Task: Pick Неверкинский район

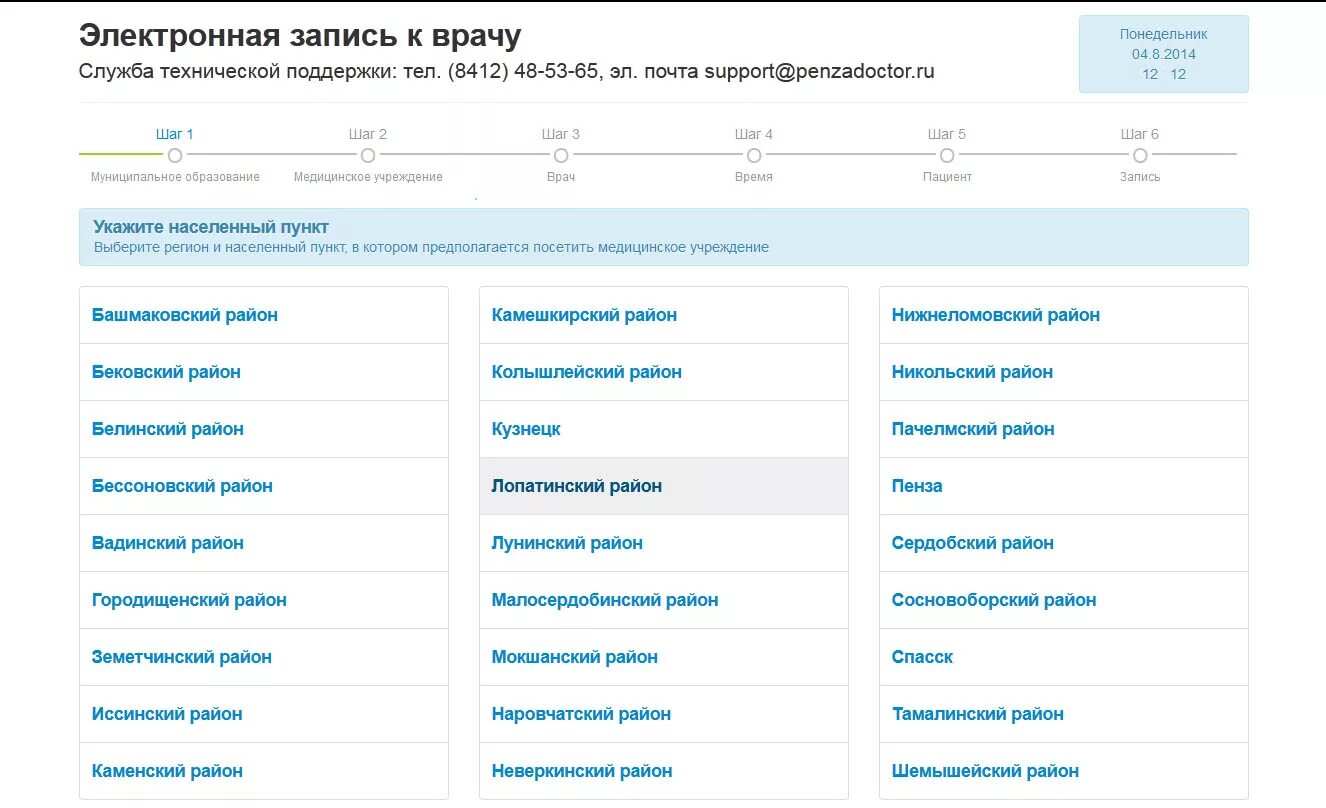Action: [664, 771]
